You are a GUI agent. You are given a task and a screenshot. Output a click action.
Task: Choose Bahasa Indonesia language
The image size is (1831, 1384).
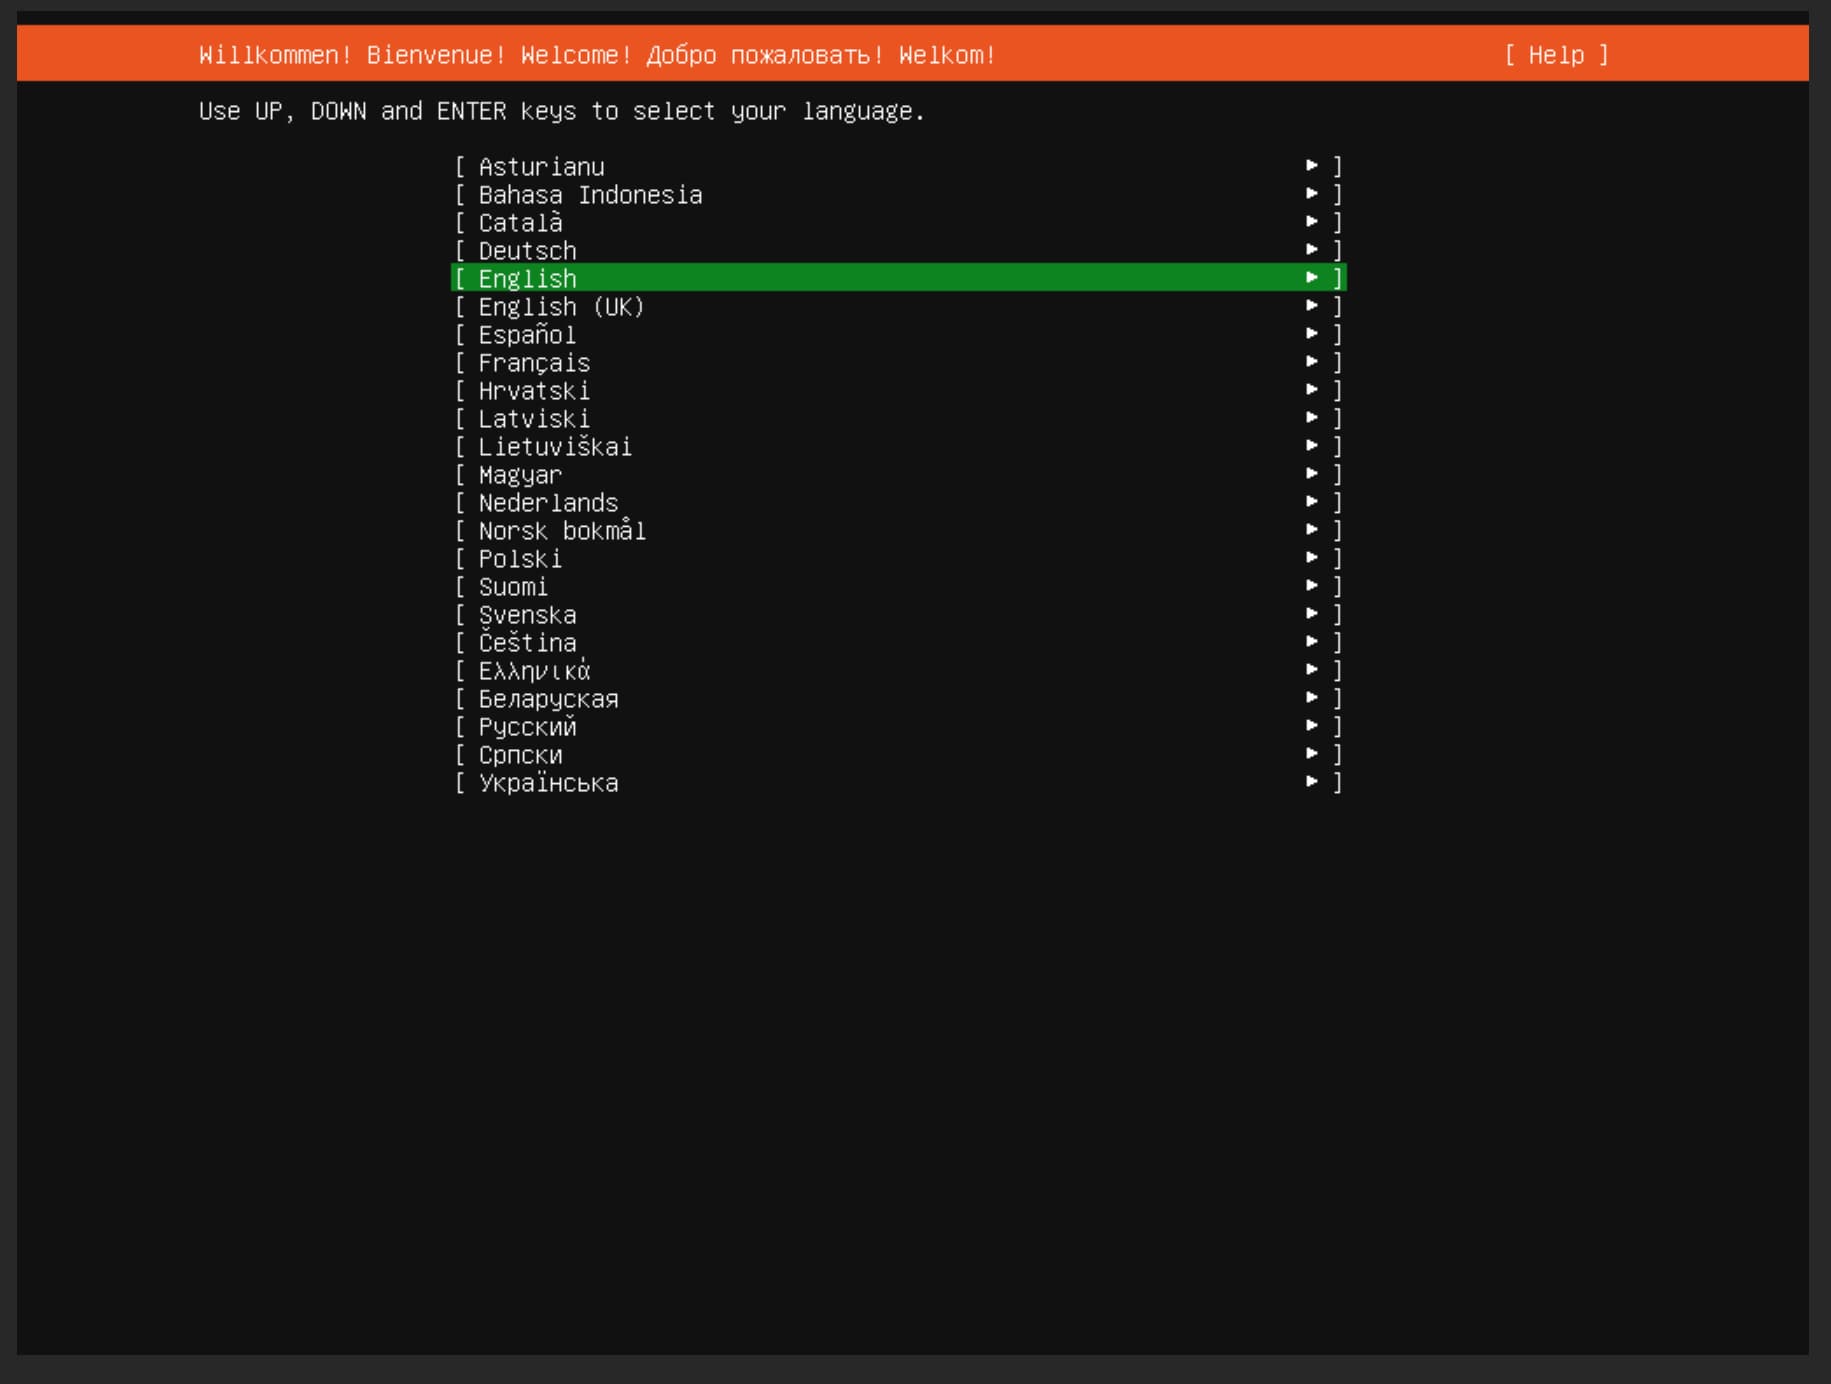(x=898, y=194)
